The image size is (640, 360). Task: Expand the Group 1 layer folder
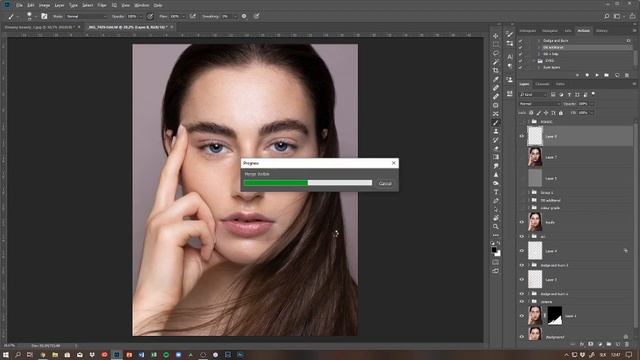coord(529,192)
